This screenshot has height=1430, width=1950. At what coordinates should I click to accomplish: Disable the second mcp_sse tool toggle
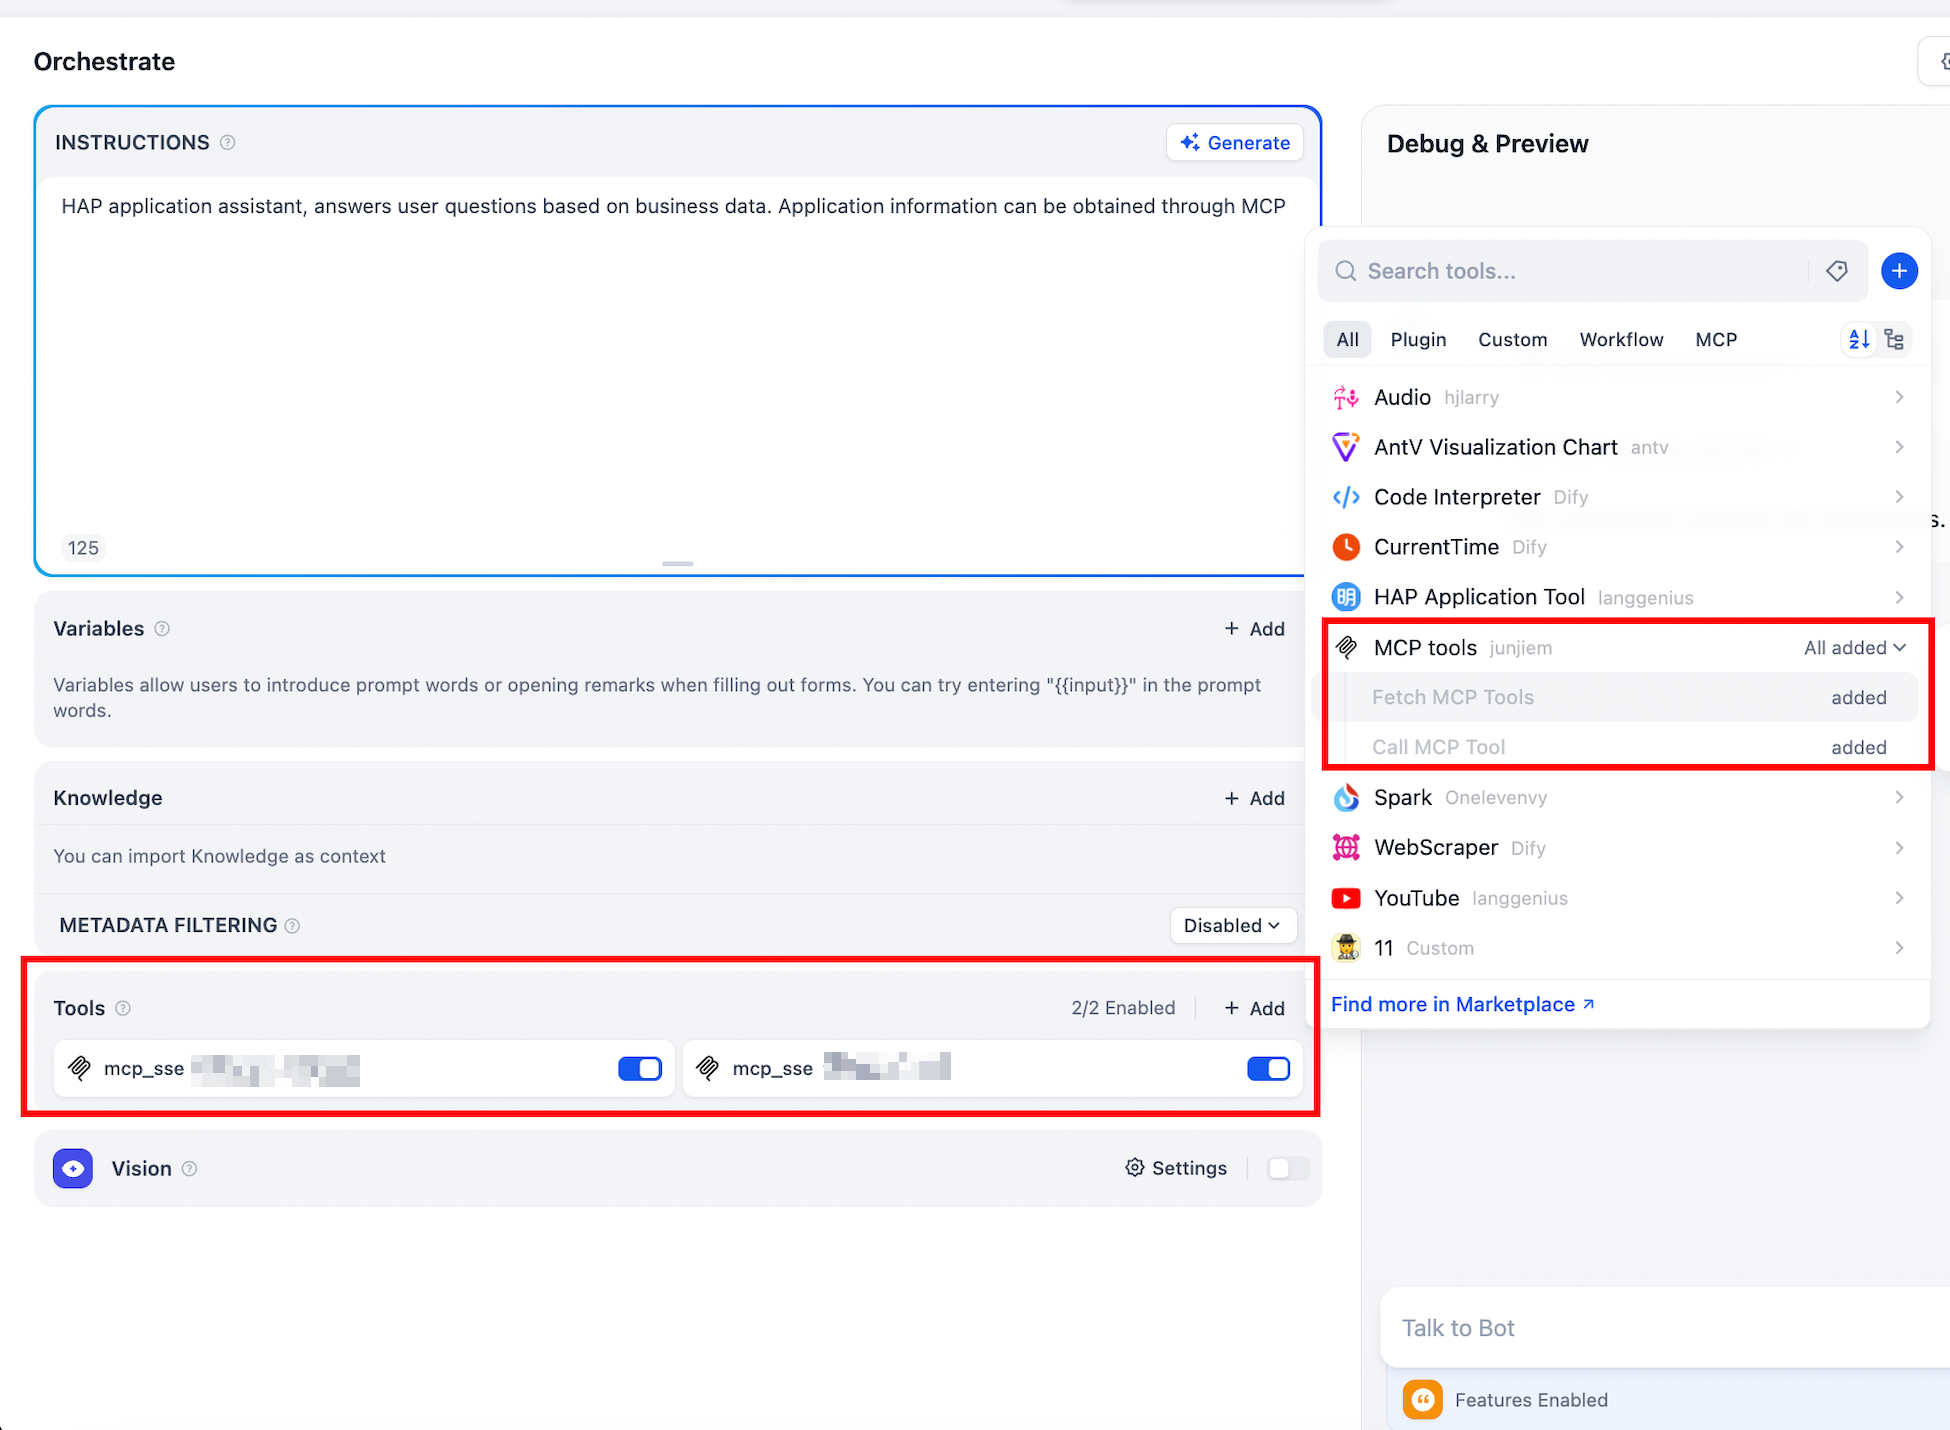coord(1268,1069)
